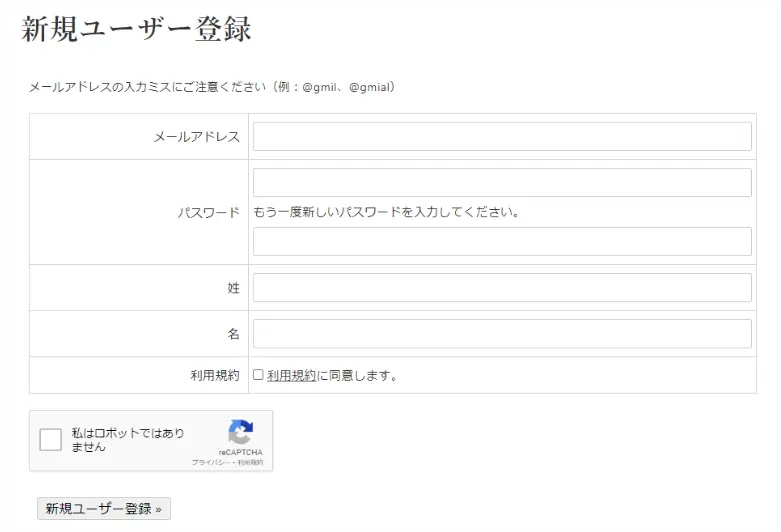This screenshot has height=532, width=781.
Task: Click the もう一度新しいパスワード instruction text
Action: point(386,212)
